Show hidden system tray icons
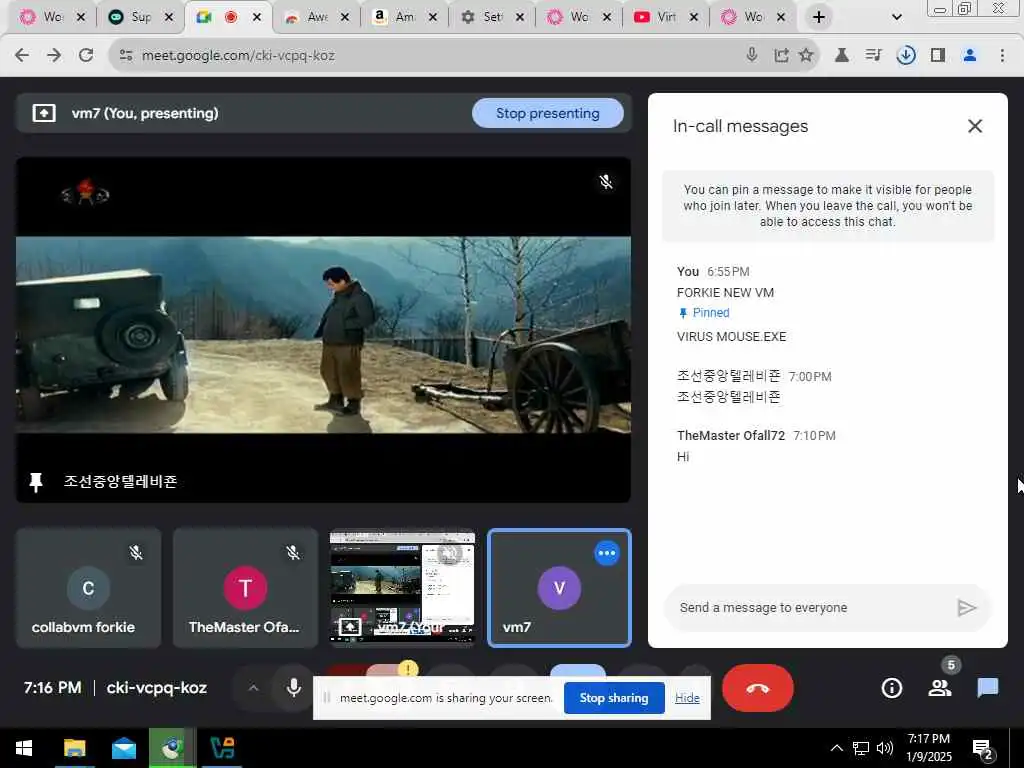The width and height of the screenshot is (1024, 768). coord(836,748)
